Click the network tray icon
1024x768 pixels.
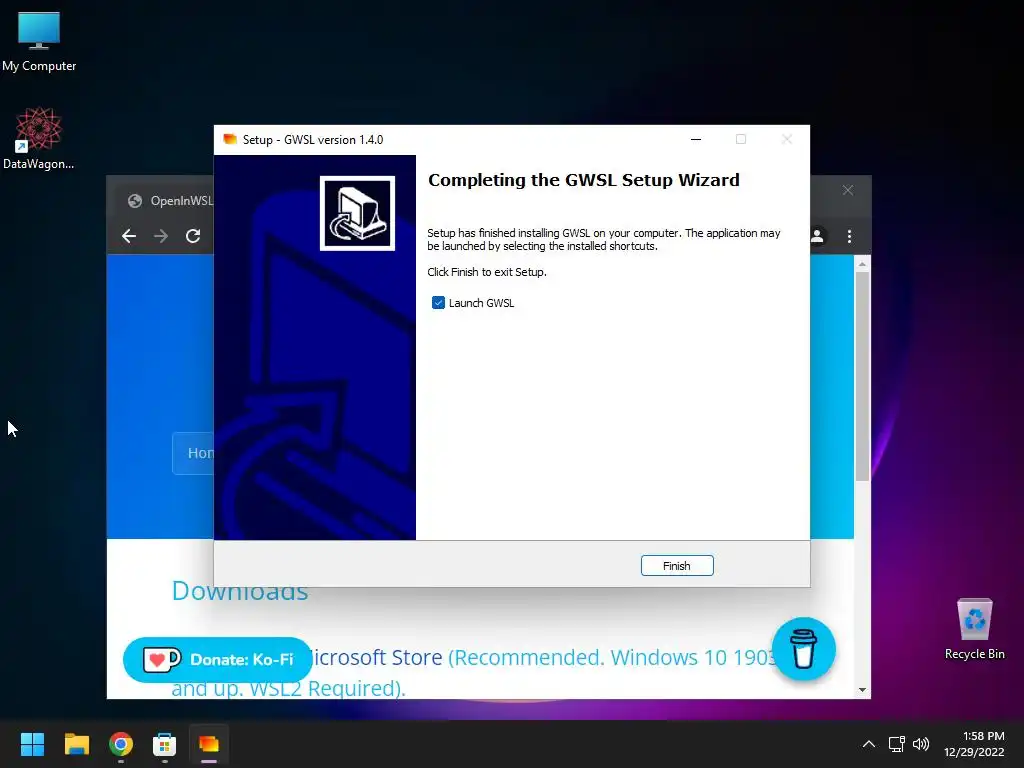tap(897, 744)
